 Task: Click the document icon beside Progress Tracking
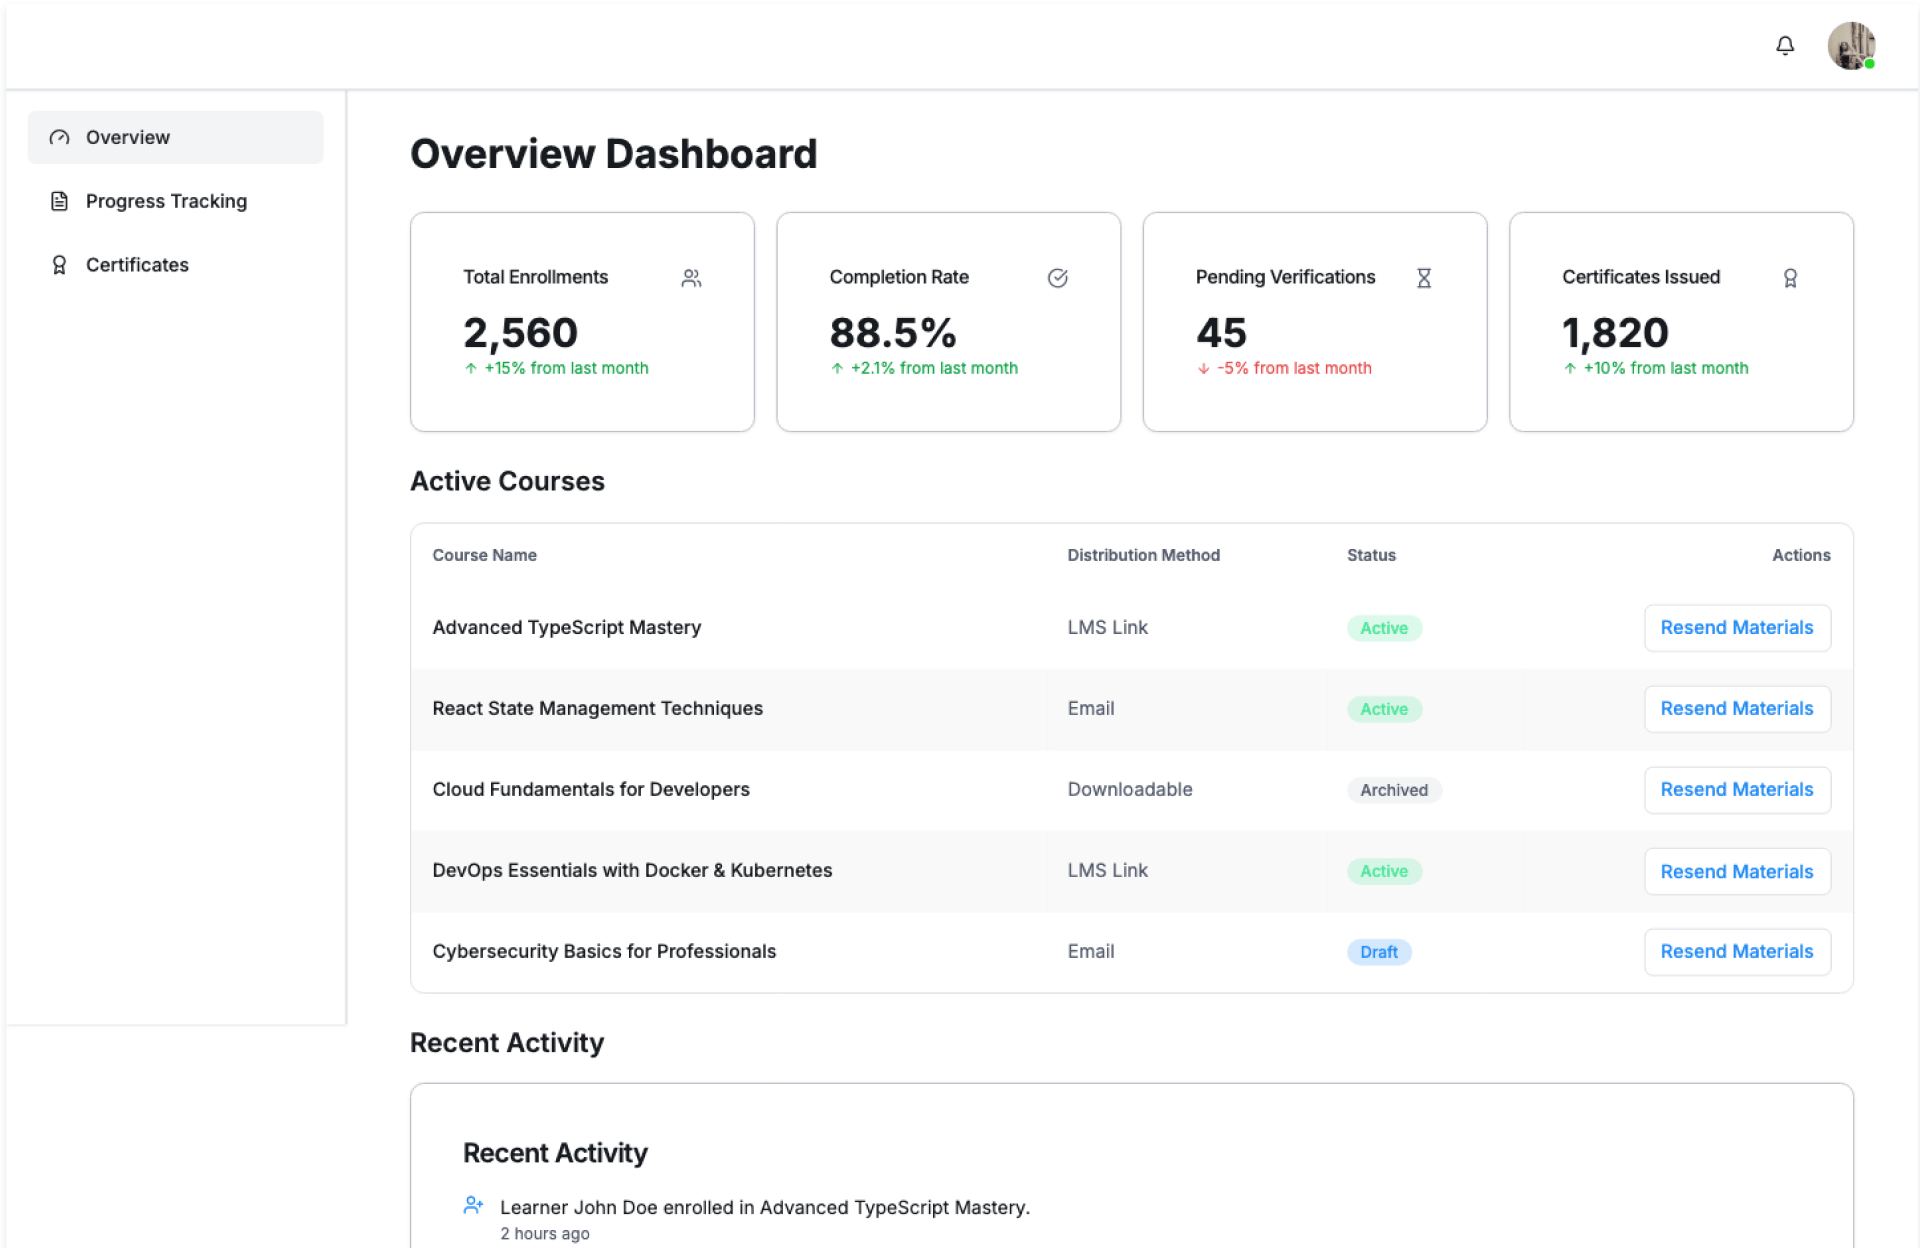pos(60,201)
